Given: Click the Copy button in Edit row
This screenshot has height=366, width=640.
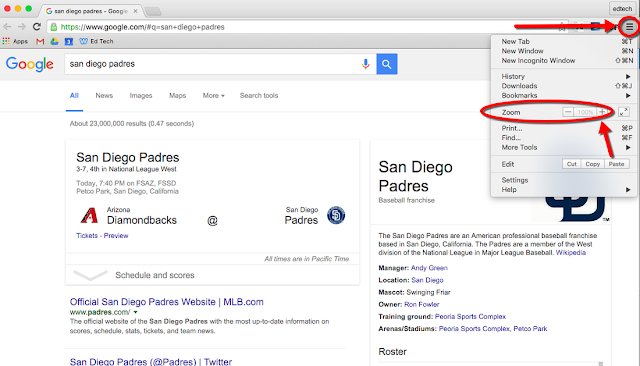Looking at the screenshot, I should pyautogui.click(x=592, y=164).
